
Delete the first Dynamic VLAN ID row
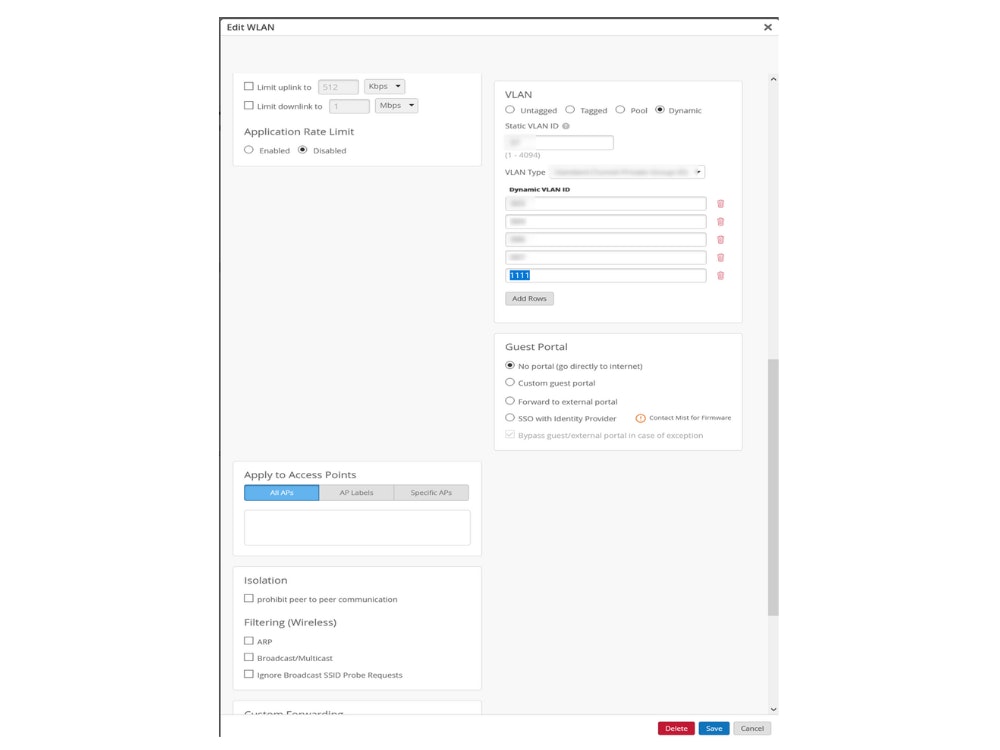click(x=720, y=204)
